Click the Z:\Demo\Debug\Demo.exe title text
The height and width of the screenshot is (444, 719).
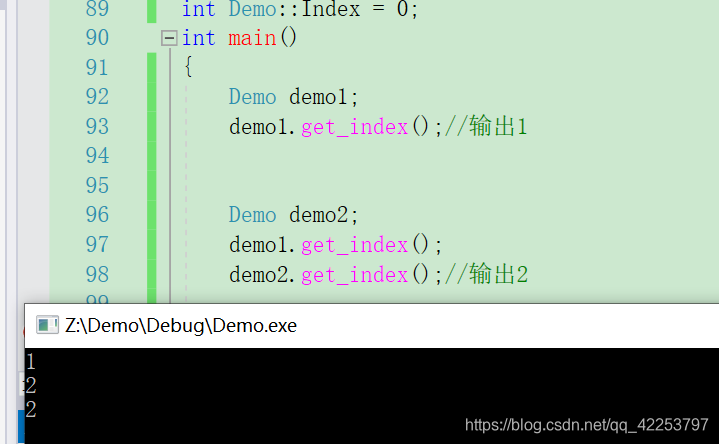coord(181,326)
